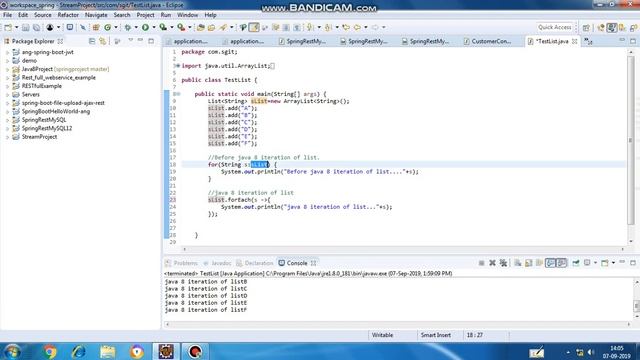Click Remove All Terminated Launches icon
This screenshot has width=640, height=360.
click(x=503, y=263)
